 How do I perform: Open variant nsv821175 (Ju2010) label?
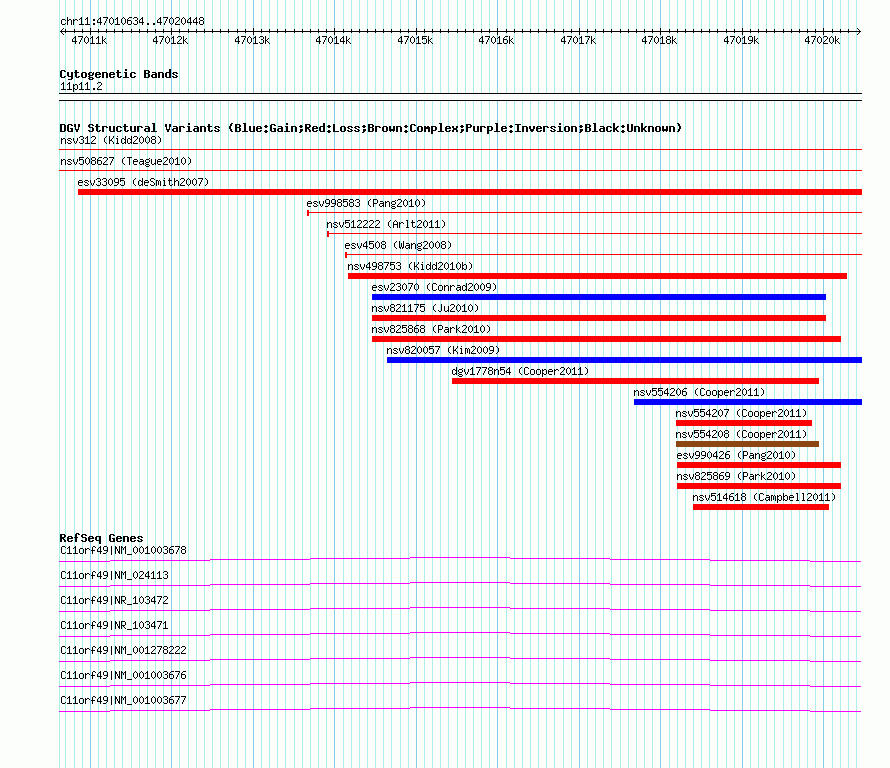click(425, 308)
